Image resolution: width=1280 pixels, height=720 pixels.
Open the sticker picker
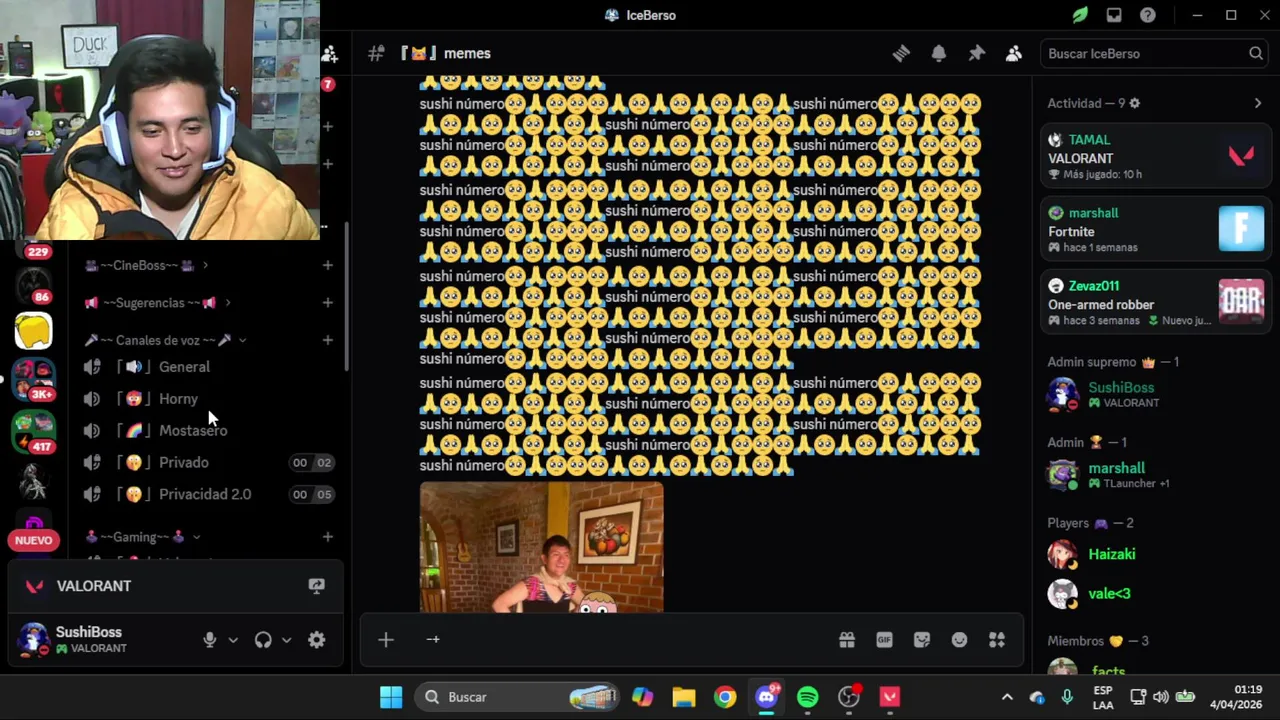[x=922, y=640]
